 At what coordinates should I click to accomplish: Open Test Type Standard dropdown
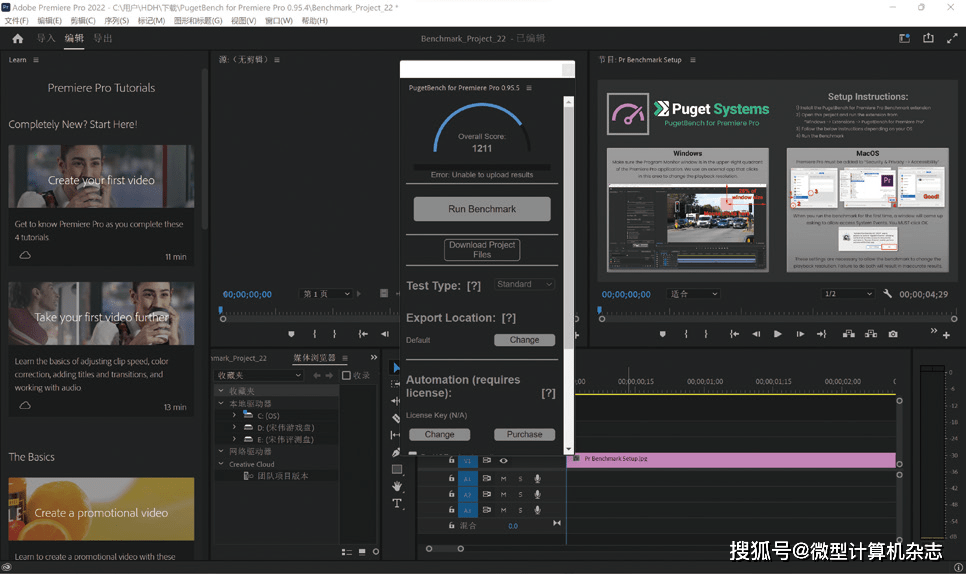point(524,284)
